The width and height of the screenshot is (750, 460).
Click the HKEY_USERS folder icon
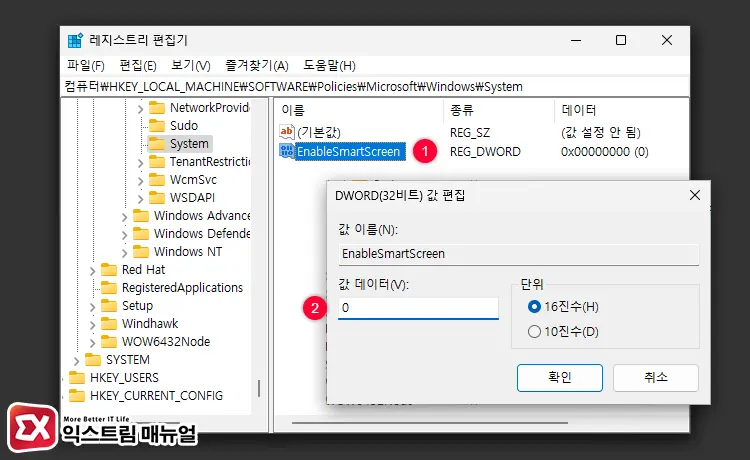pyautogui.click(x=77, y=378)
